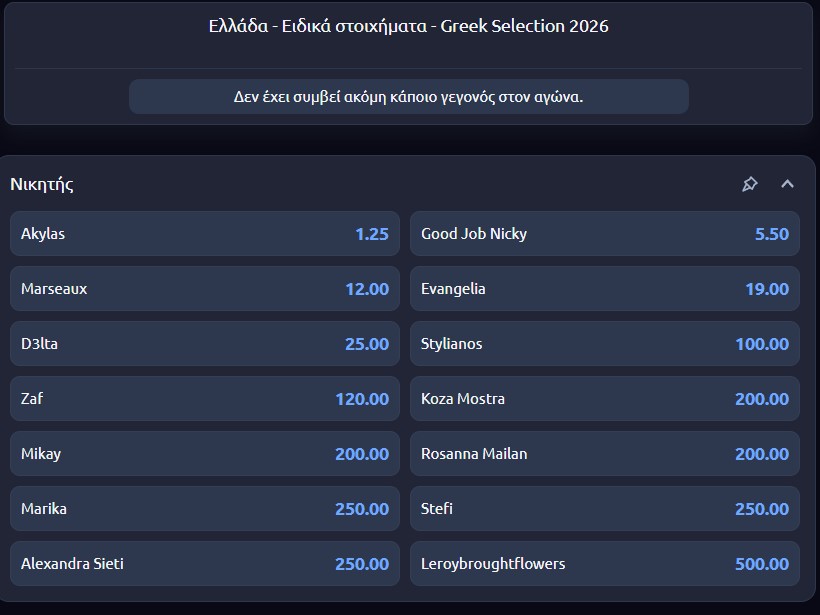Click the Νικητής market heading
Screen dimensions: 820x615
(42, 184)
